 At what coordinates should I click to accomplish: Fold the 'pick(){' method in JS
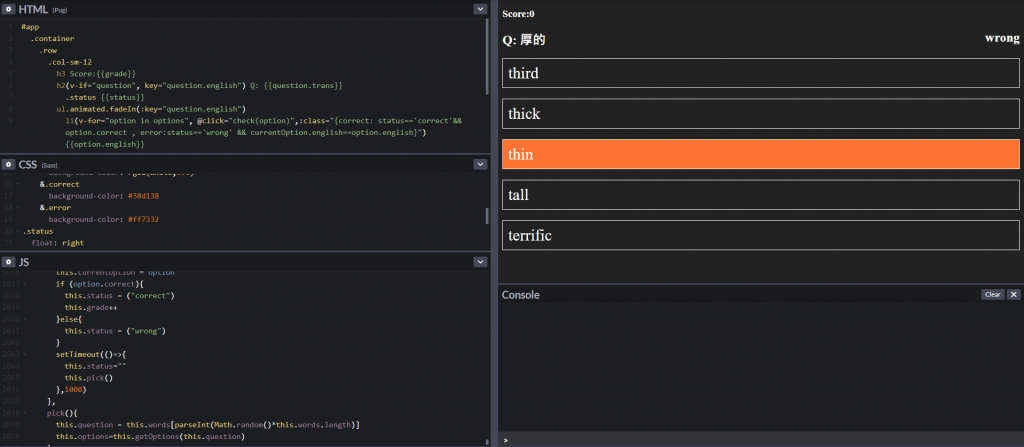point(25,413)
